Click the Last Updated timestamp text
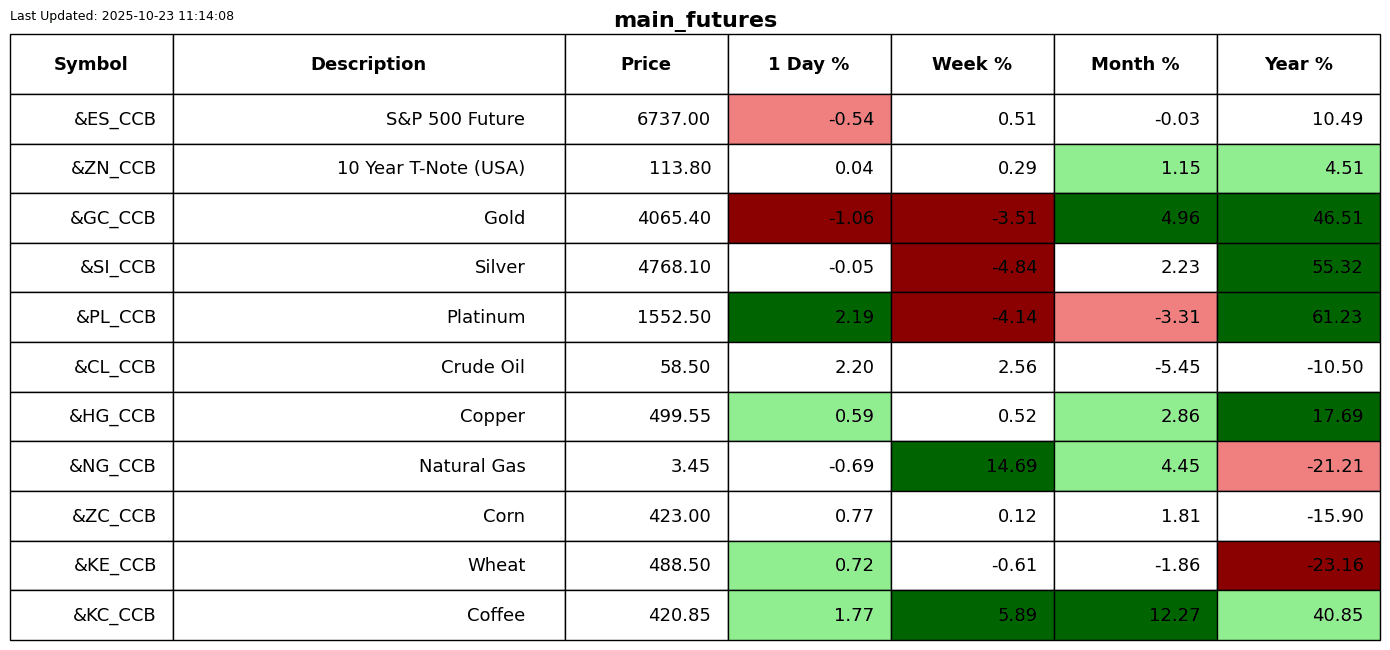 [122, 16]
